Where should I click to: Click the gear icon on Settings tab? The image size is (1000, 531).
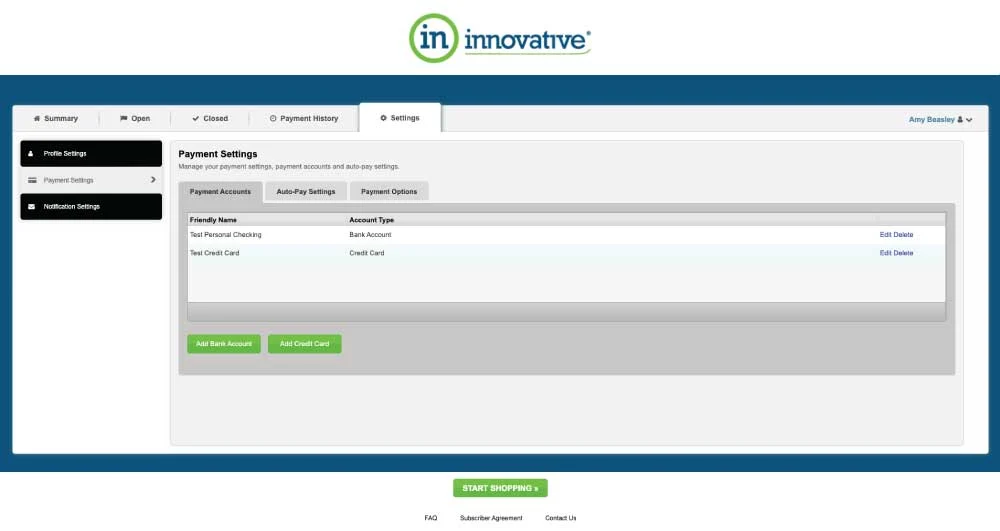(x=383, y=118)
